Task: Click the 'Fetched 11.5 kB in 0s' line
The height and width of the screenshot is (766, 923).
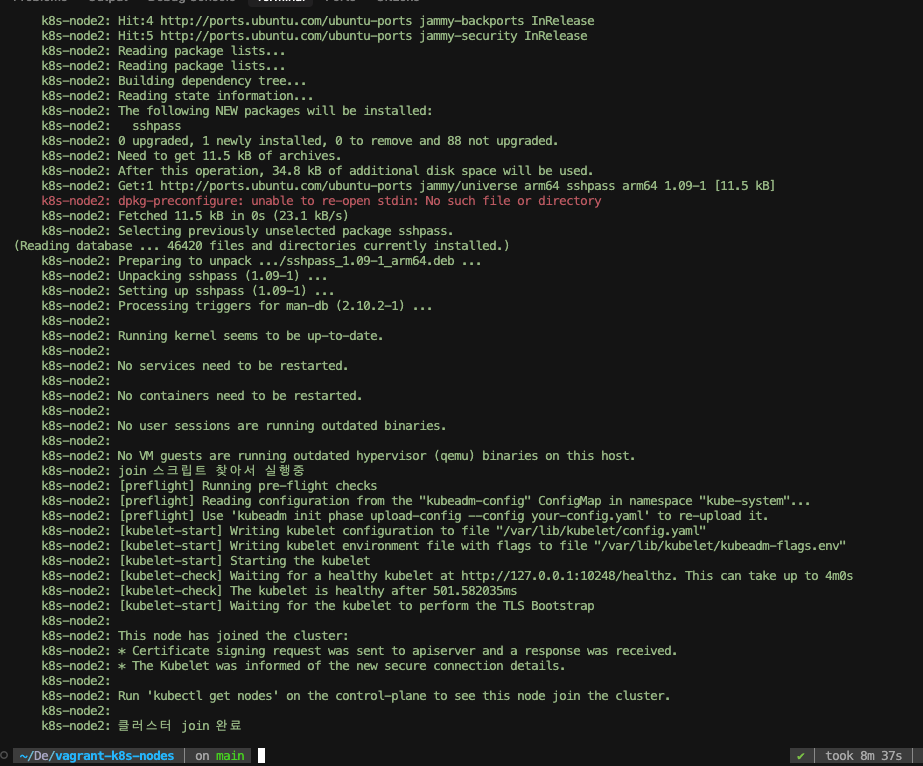Action: click(x=195, y=216)
